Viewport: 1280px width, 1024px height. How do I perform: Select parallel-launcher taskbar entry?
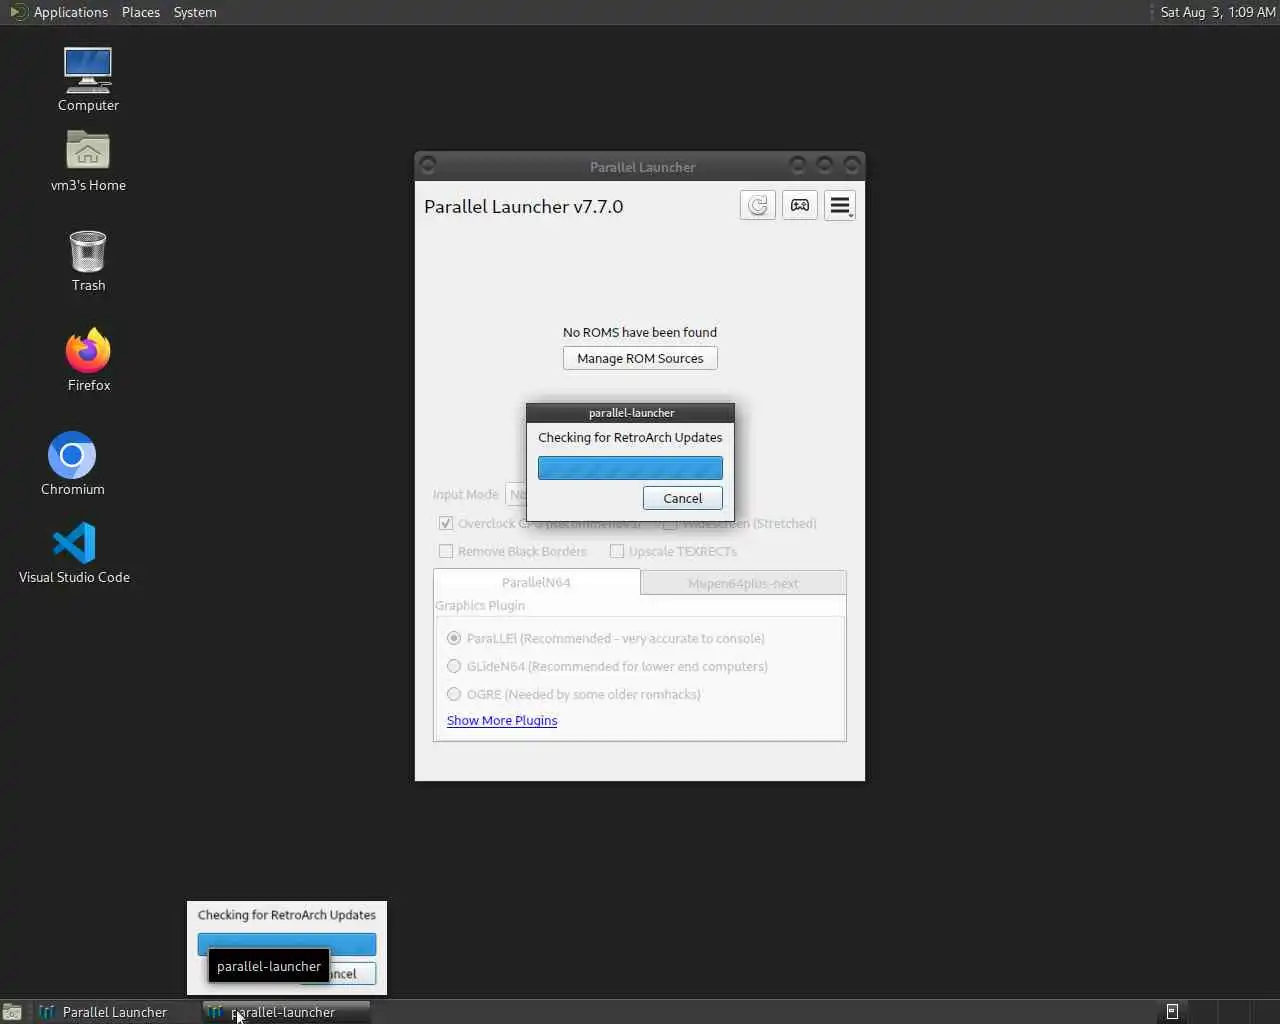point(286,1012)
